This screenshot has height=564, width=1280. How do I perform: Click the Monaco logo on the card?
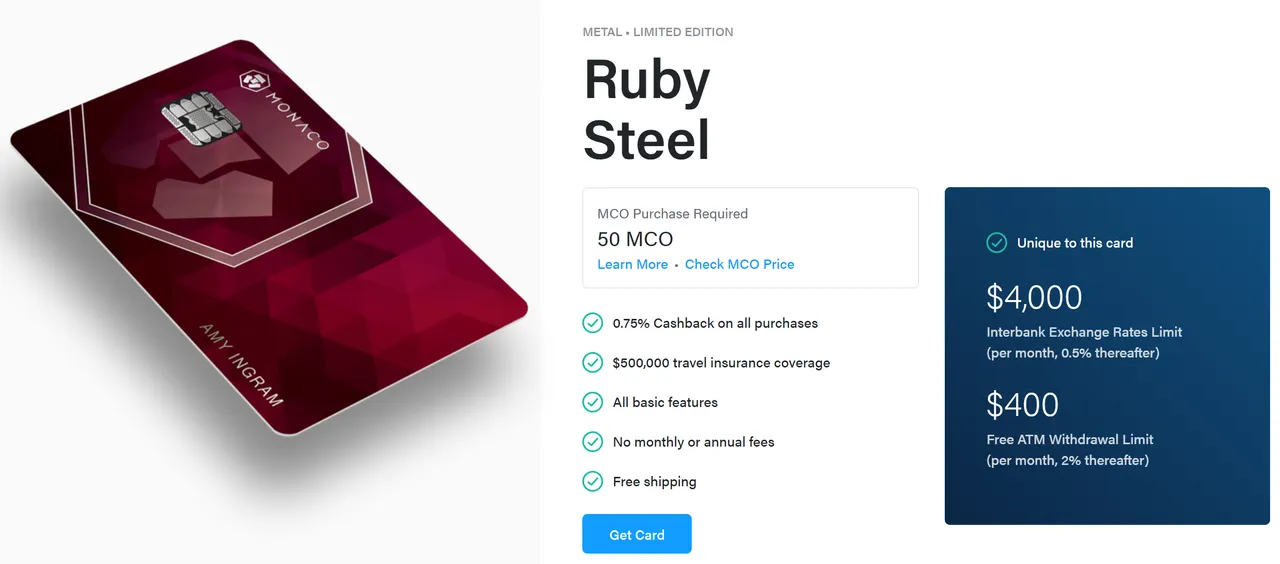coord(251,82)
